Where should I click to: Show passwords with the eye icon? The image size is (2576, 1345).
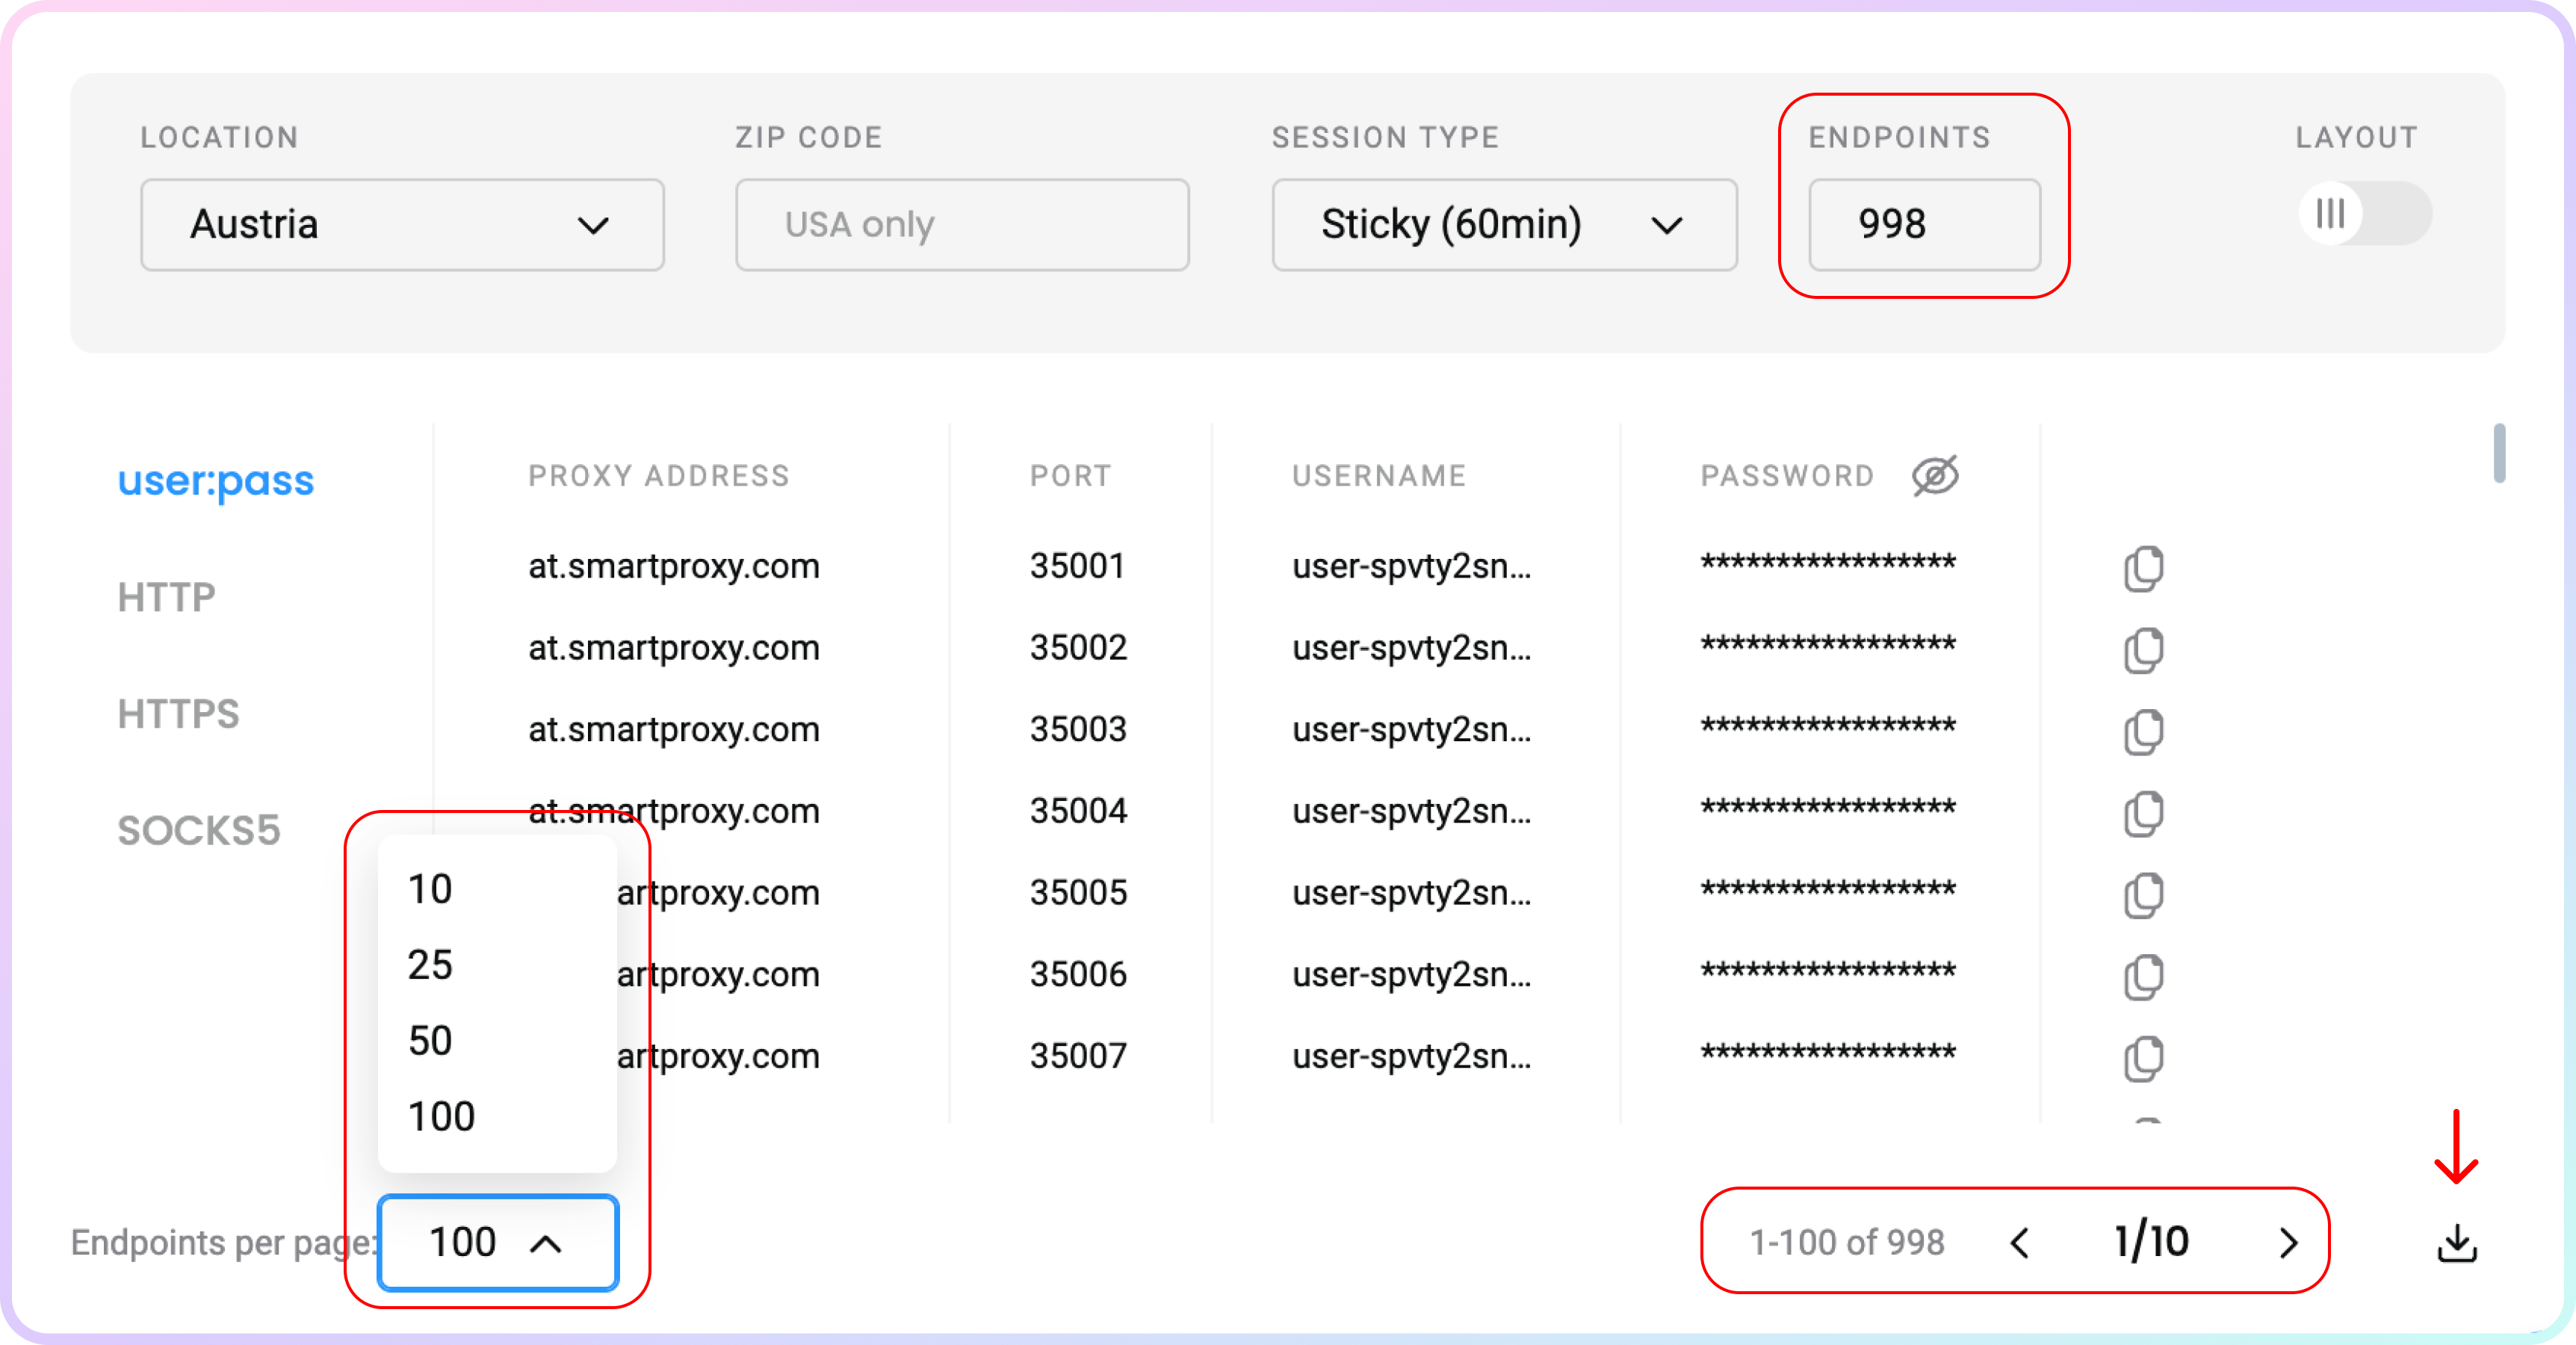[x=1935, y=476]
